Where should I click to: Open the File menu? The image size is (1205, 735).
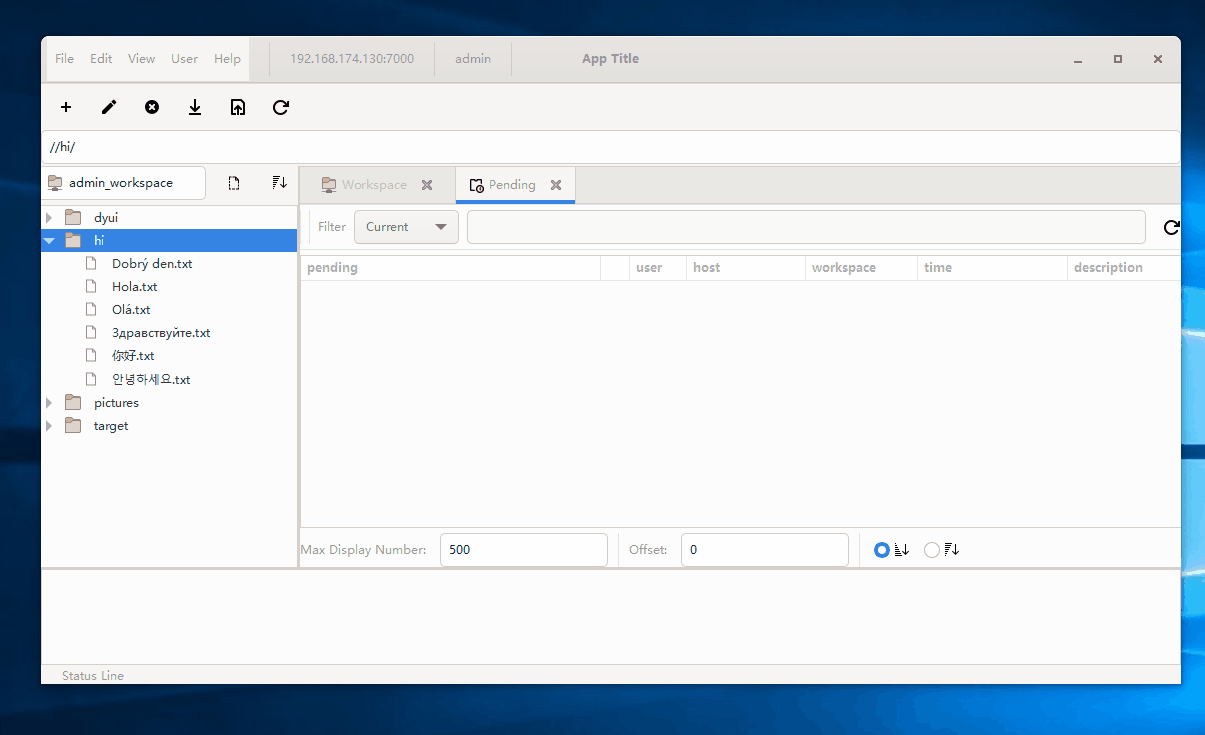coord(63,58)
